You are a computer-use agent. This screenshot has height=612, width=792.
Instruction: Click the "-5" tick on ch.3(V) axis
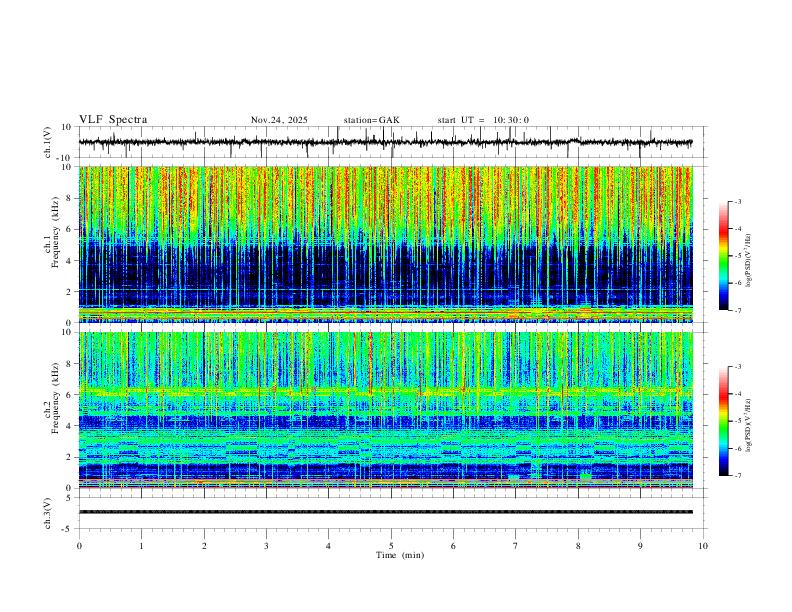(67, 529)
